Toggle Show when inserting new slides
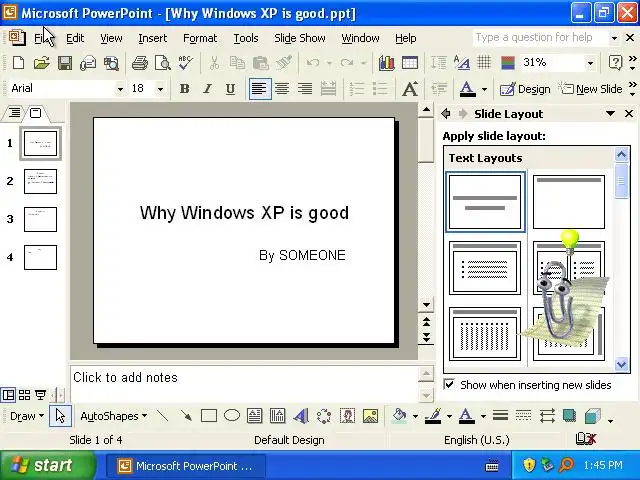The image size is (640, 480). (449, 384)
